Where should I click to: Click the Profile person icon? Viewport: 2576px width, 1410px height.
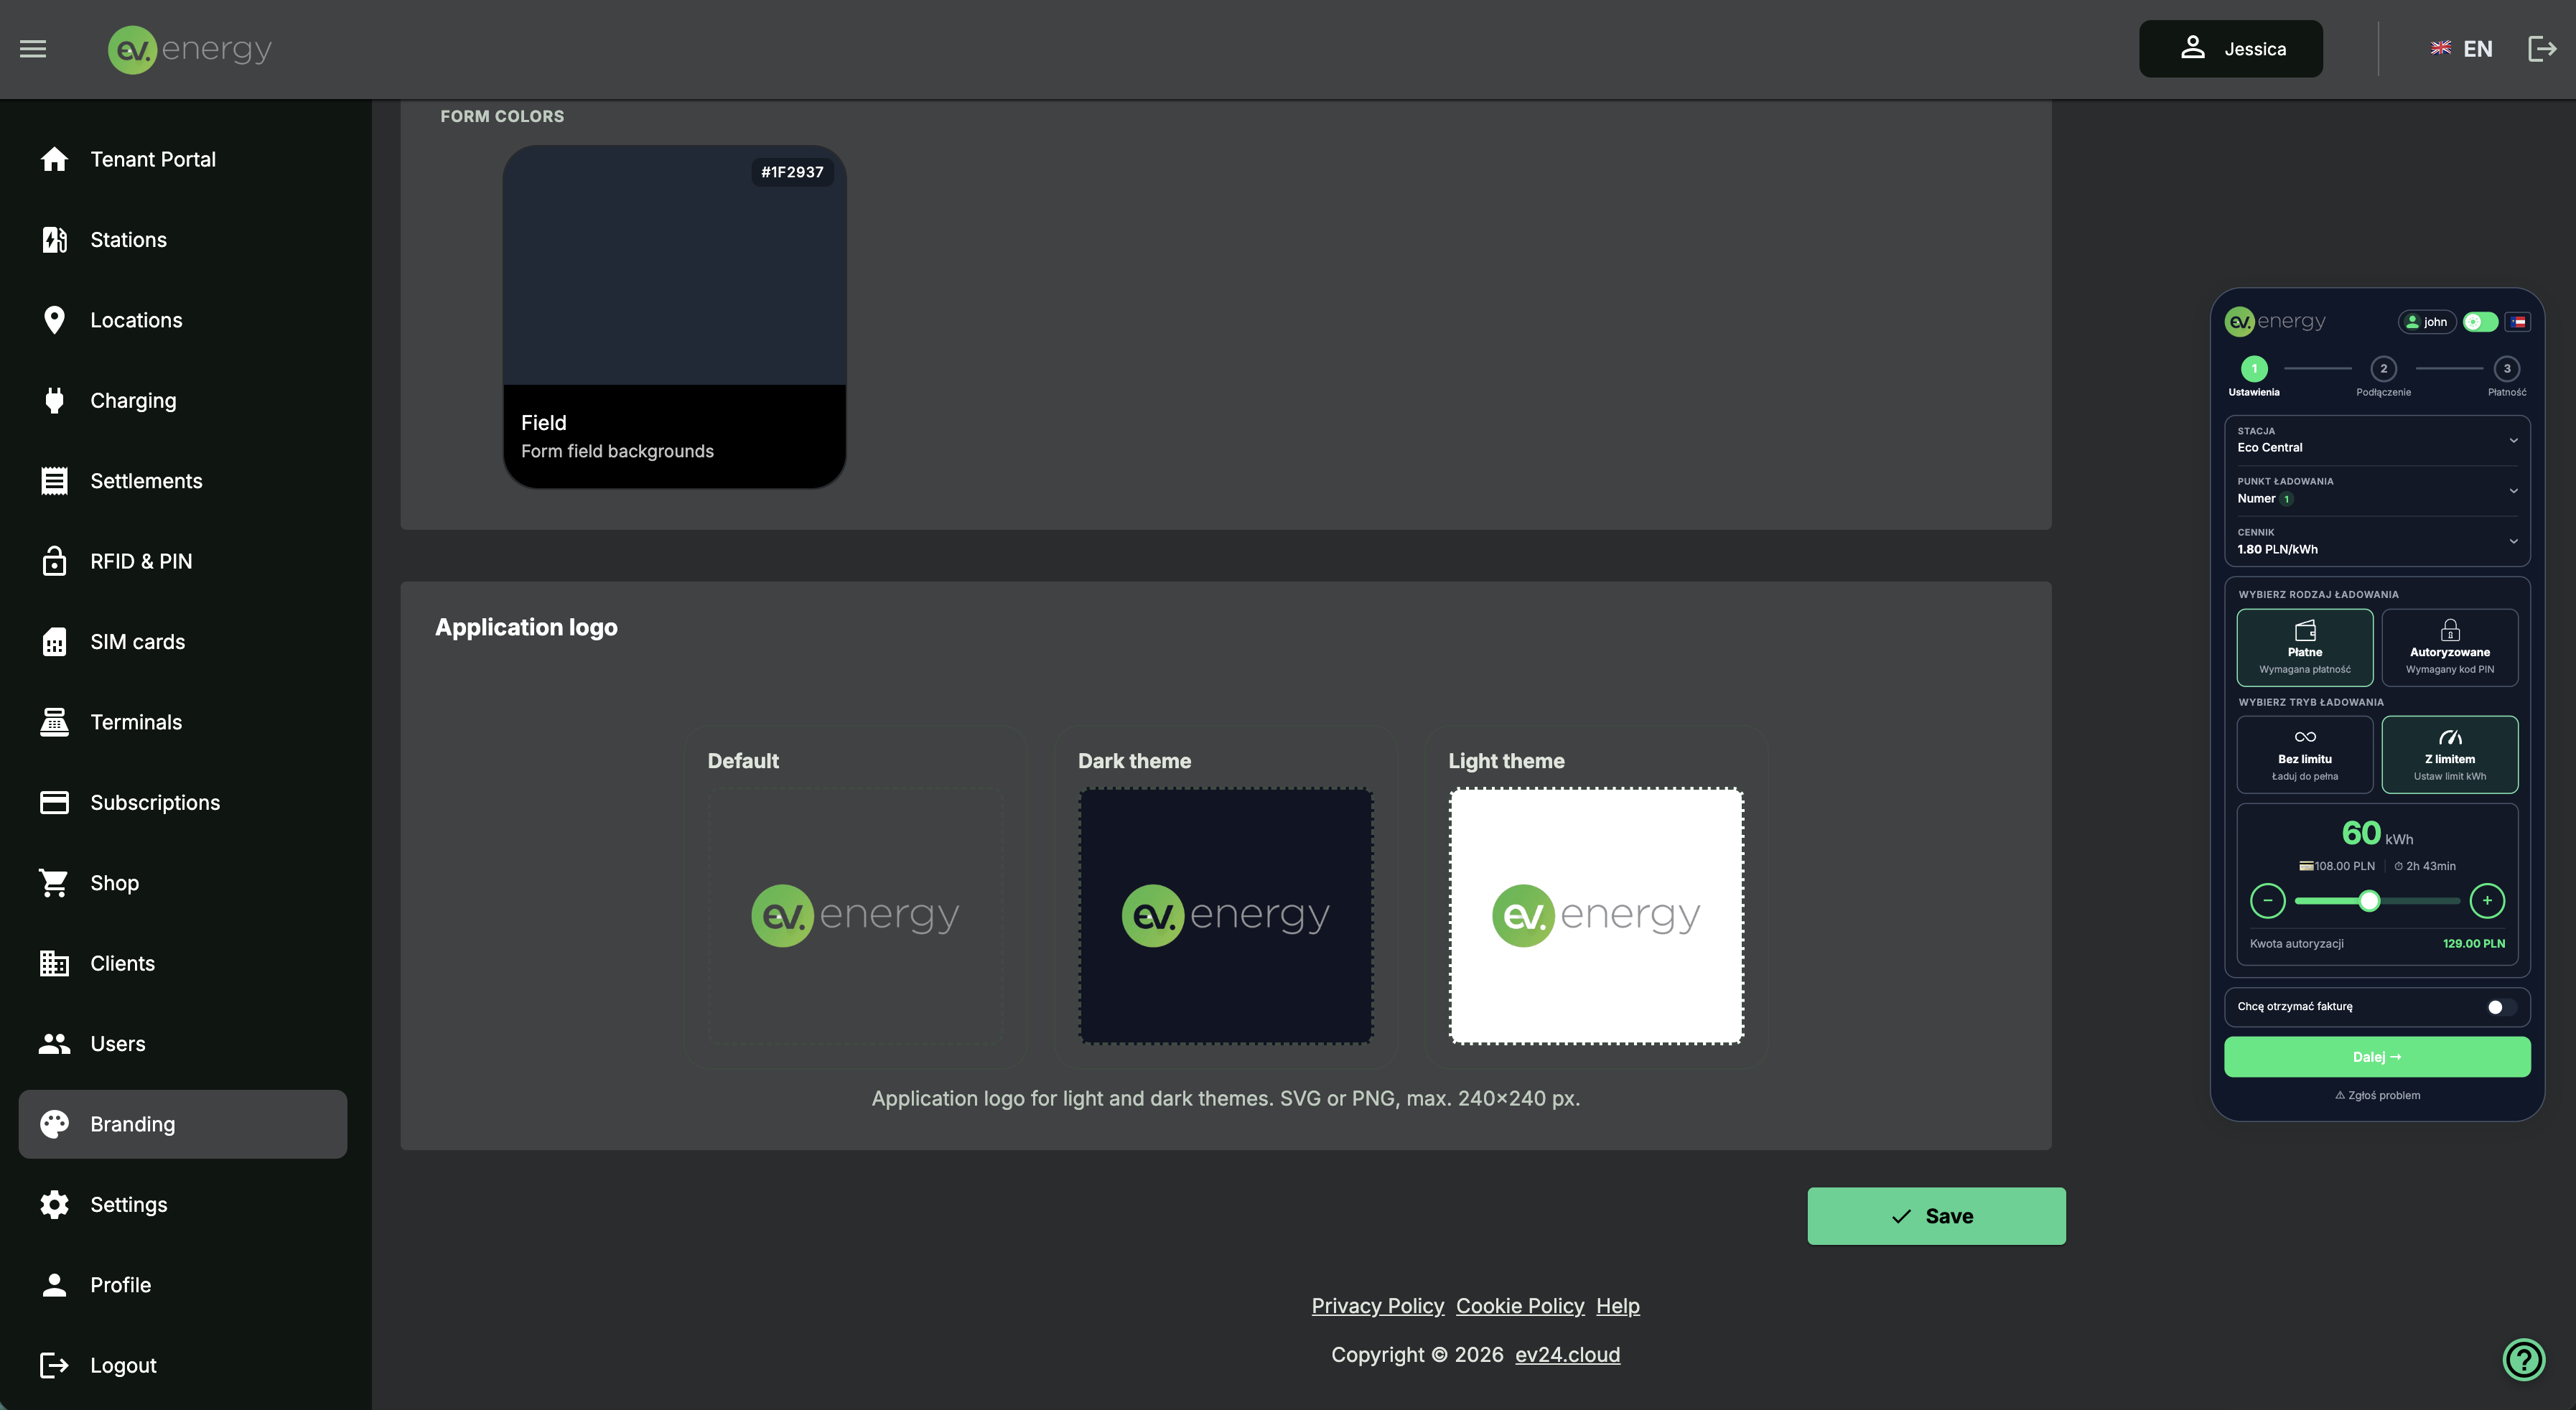point(54,1285)
